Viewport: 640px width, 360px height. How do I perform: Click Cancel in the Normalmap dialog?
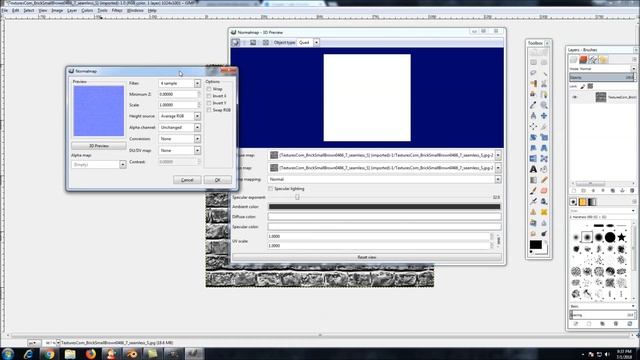187,180
